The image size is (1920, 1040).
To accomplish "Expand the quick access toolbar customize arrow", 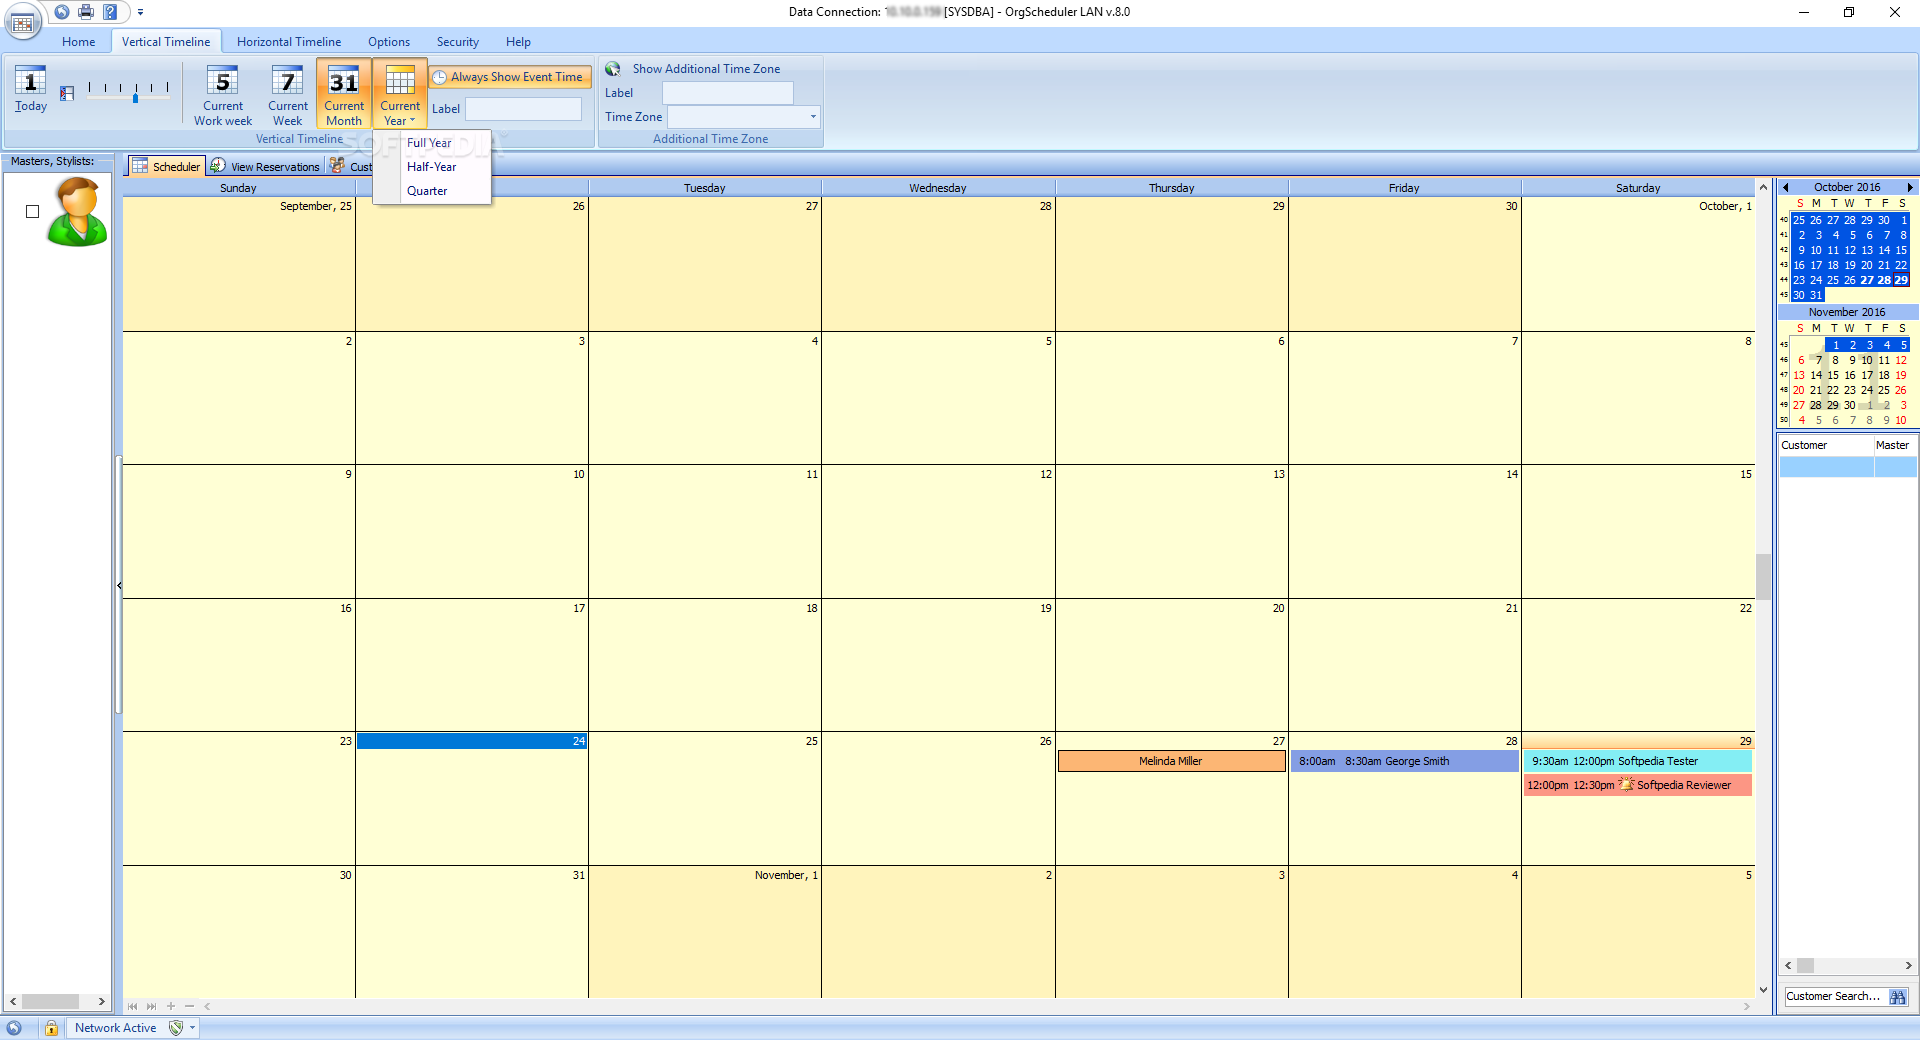I will (140, 13).
